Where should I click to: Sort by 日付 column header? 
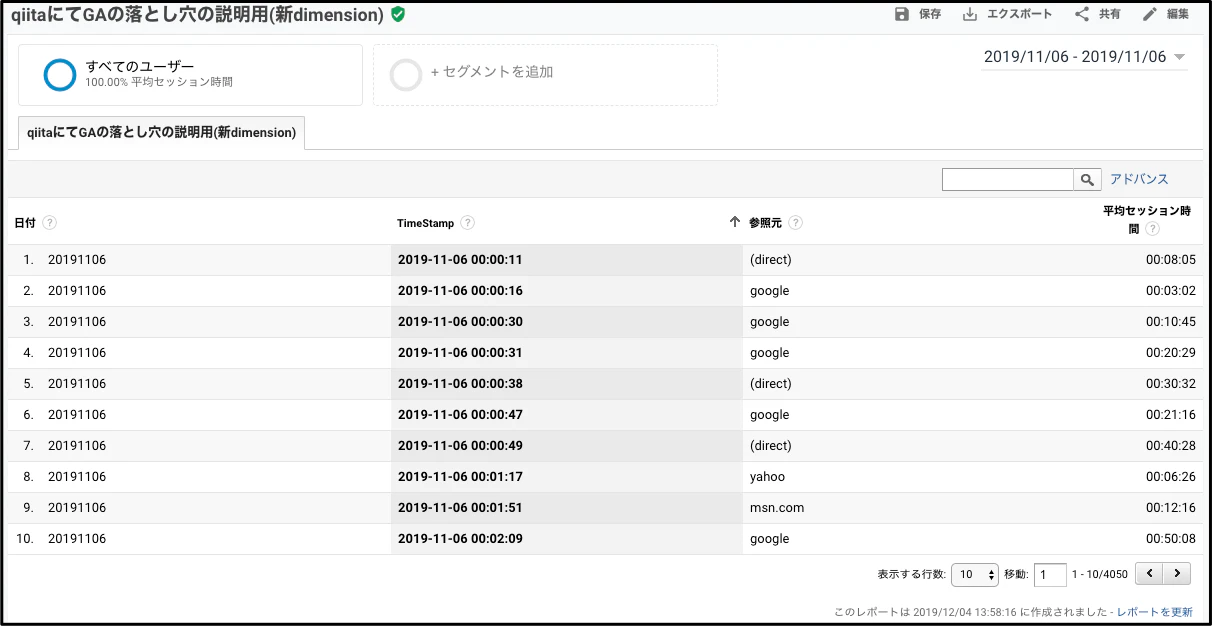pyautogui.click(x=25, y=223)
